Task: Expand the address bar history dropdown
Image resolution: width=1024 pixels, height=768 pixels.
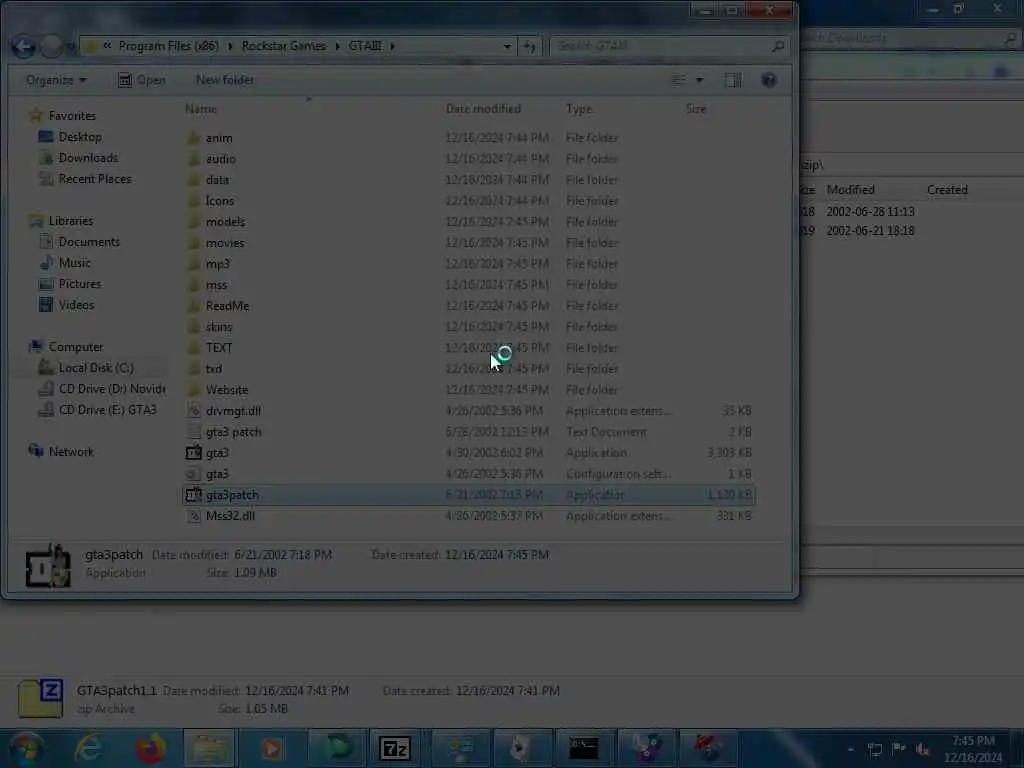Action: [x=507, y=46]
